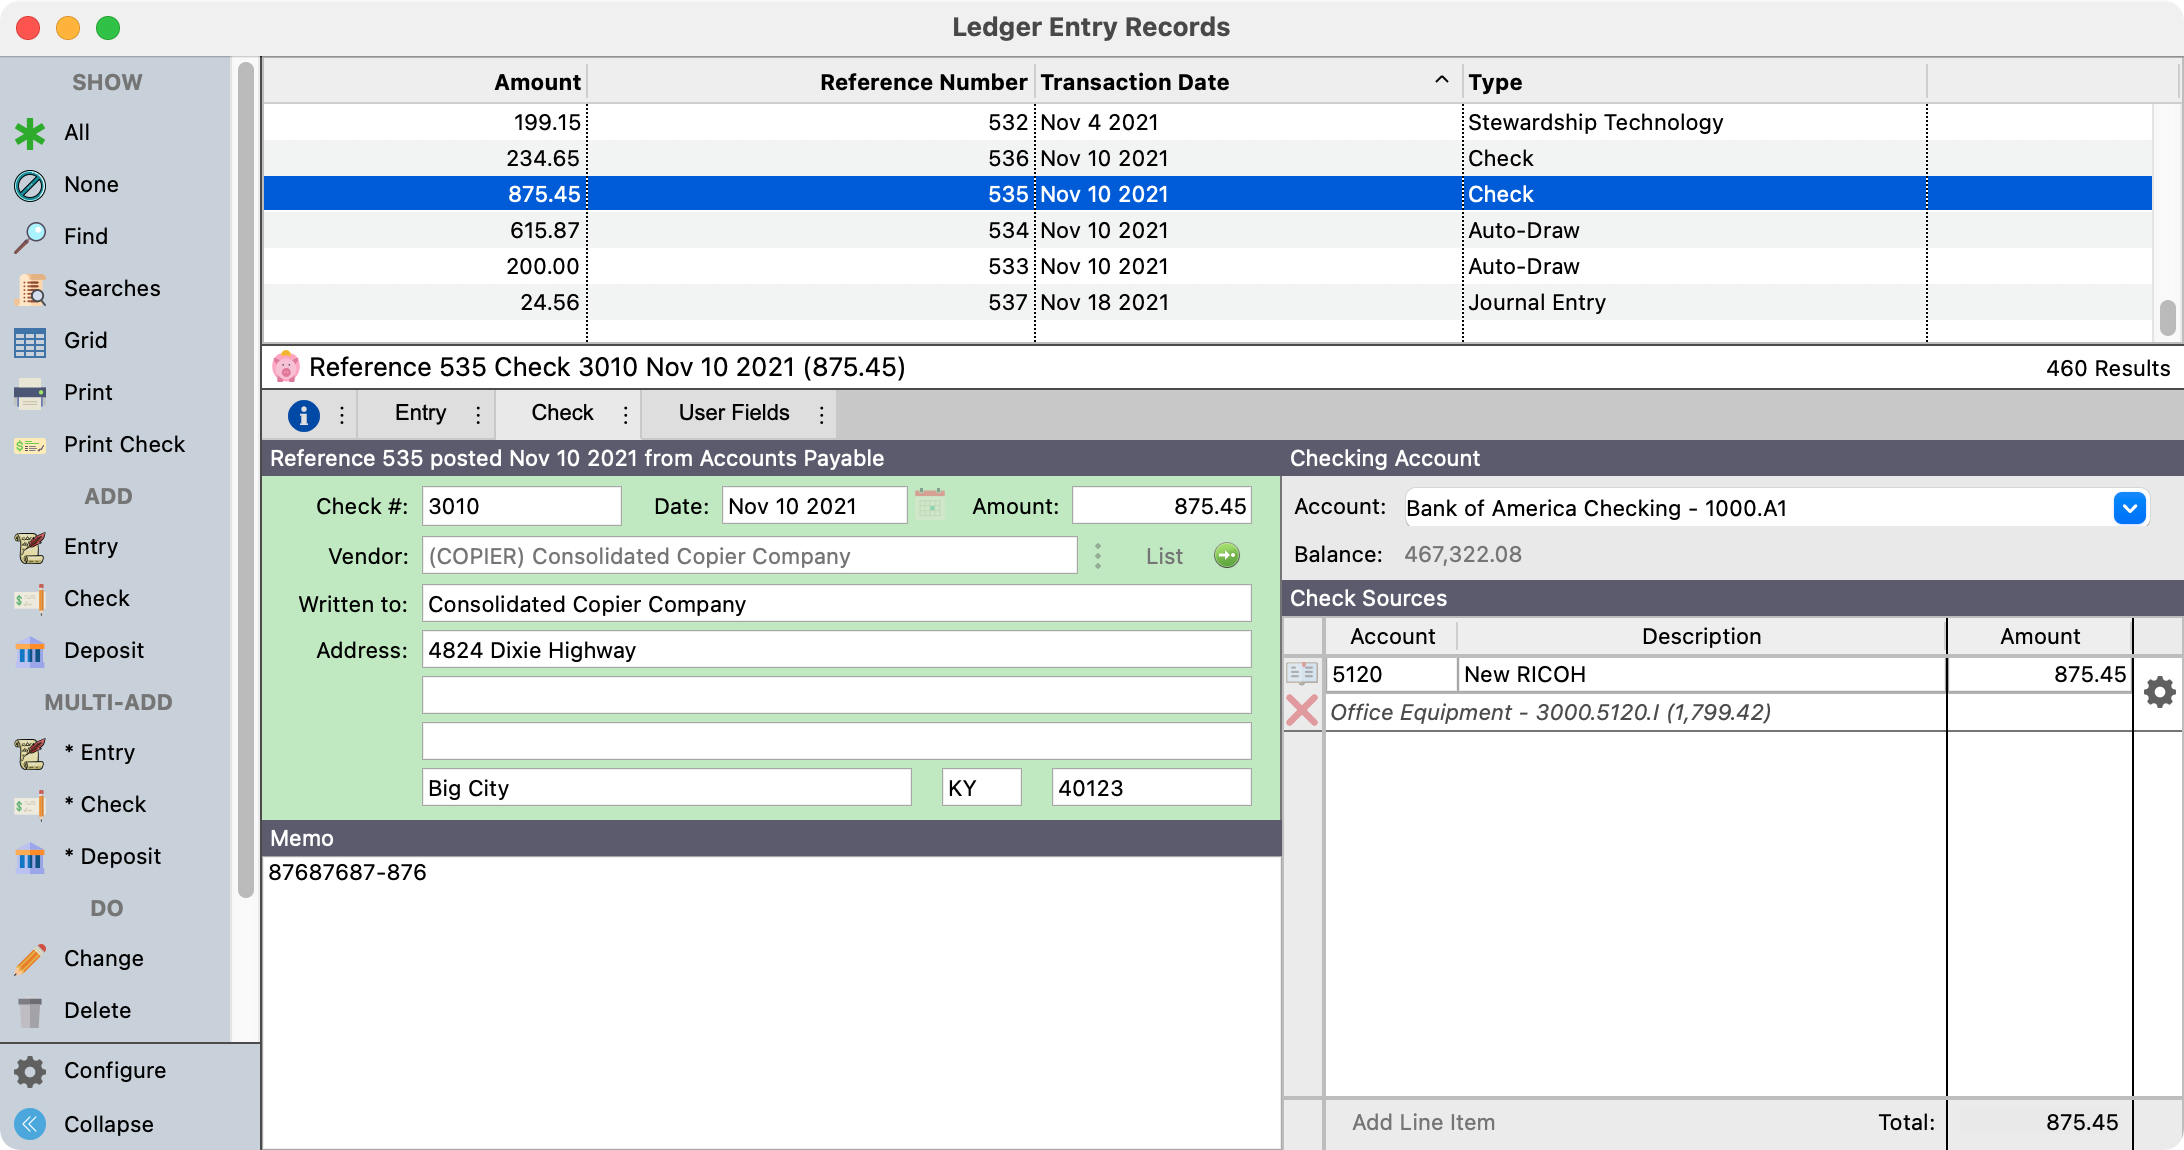This screenshot has height=1150, width=2184.
Task: Open Find with the magnifying glass icon
Action: (30, 237)
